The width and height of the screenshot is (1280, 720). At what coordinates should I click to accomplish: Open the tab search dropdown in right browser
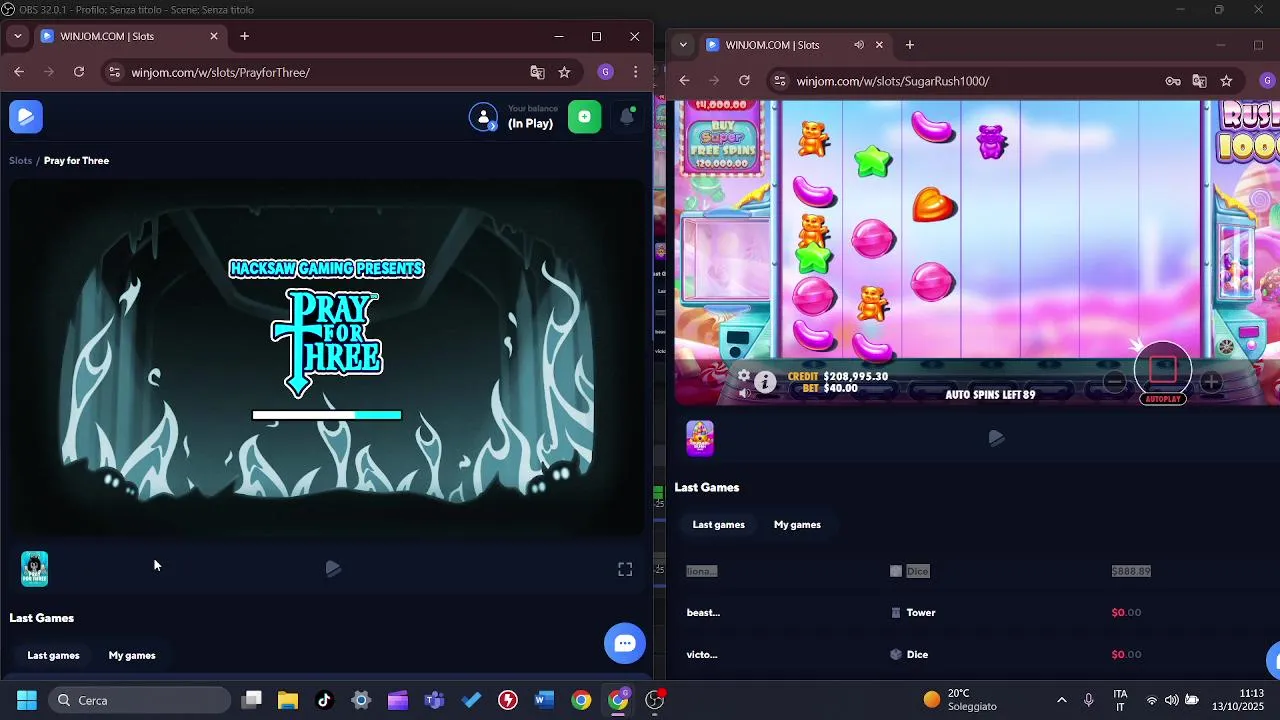[683, 45]
